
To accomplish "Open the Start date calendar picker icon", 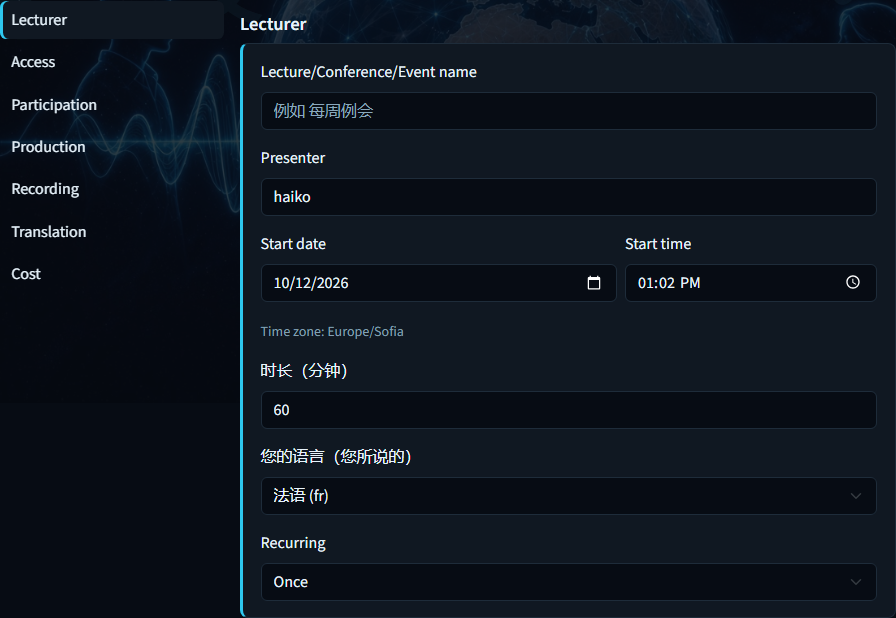I will pyautogui.click(x=594, y=283).
